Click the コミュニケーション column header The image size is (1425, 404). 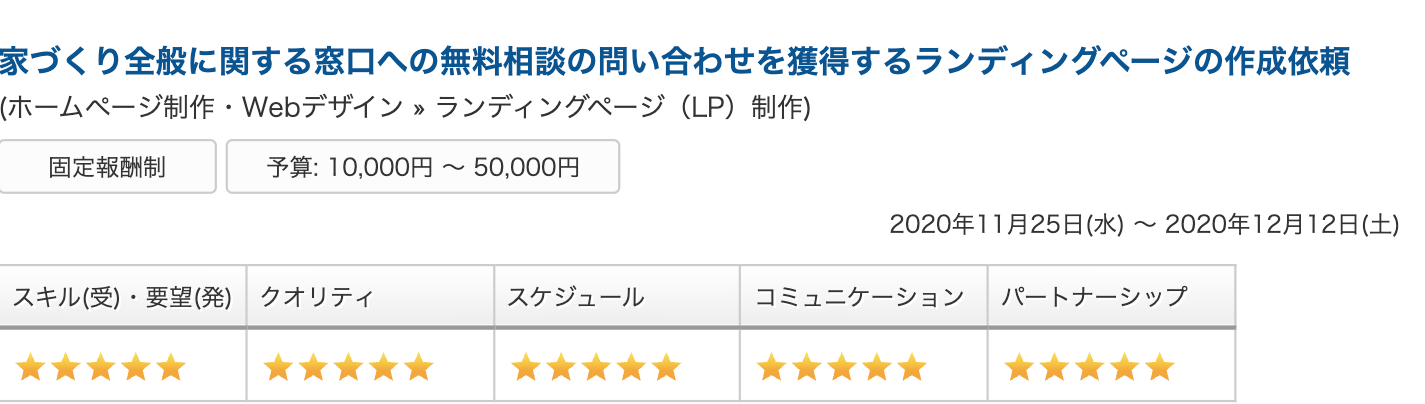pos(859,297)
